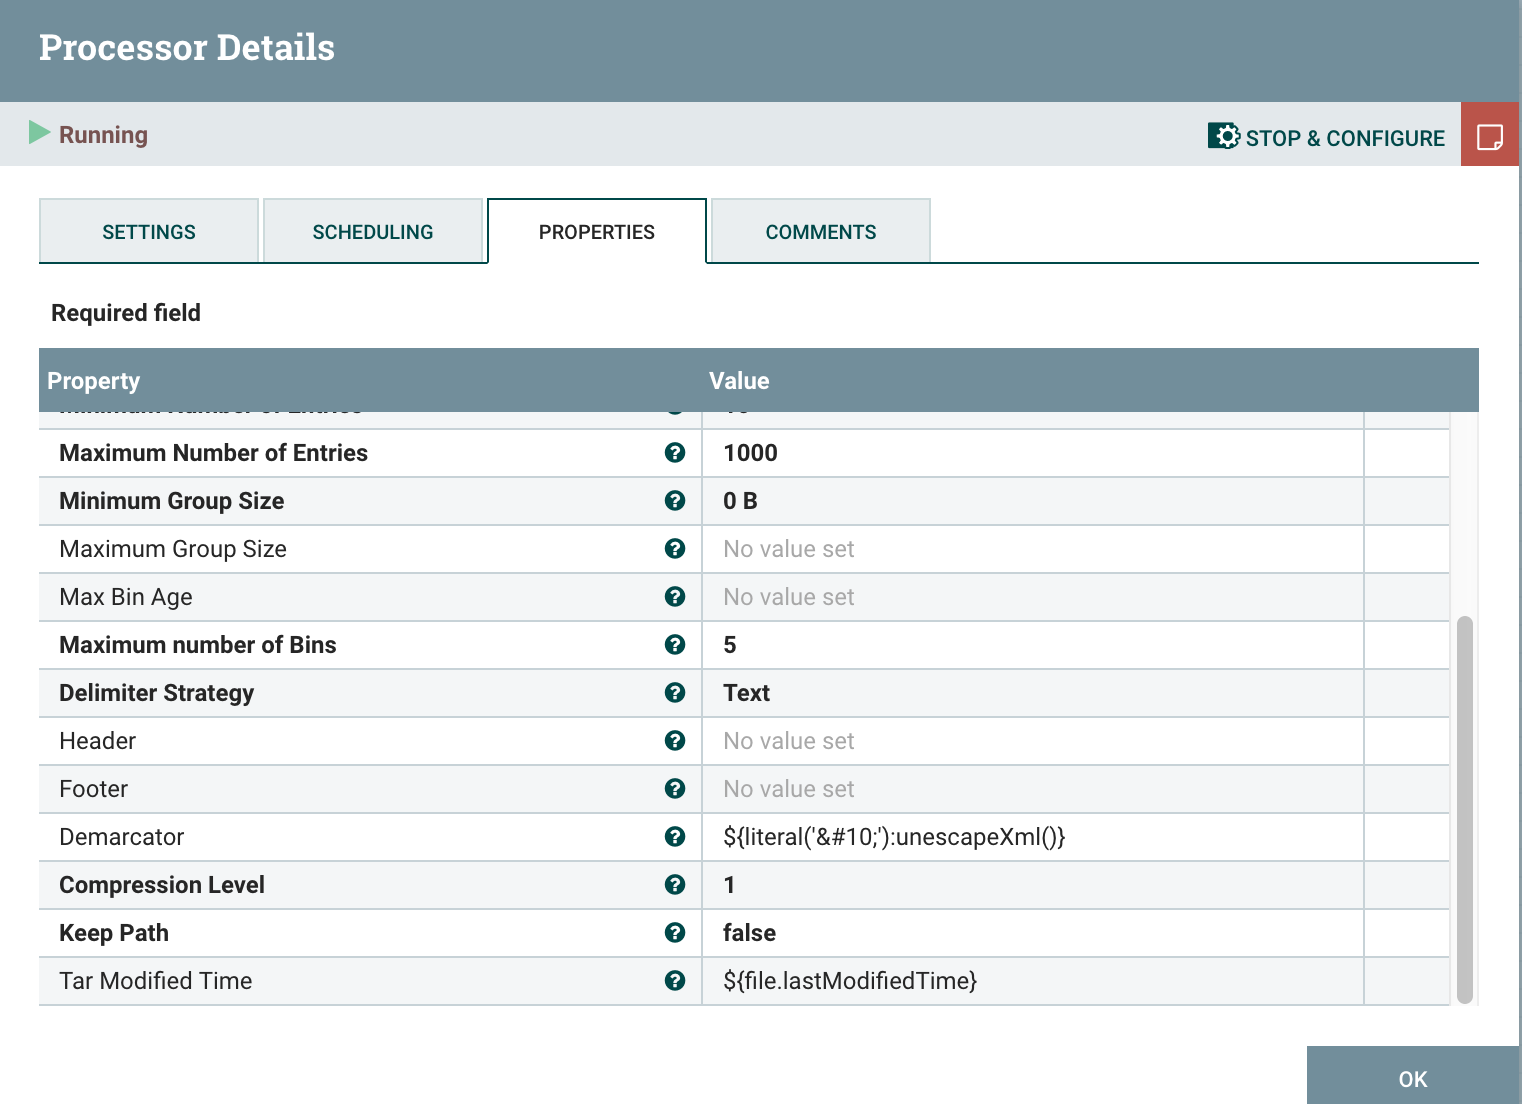Open help for Footer property
The image size is (1522, 1104).
coord(675,789)
